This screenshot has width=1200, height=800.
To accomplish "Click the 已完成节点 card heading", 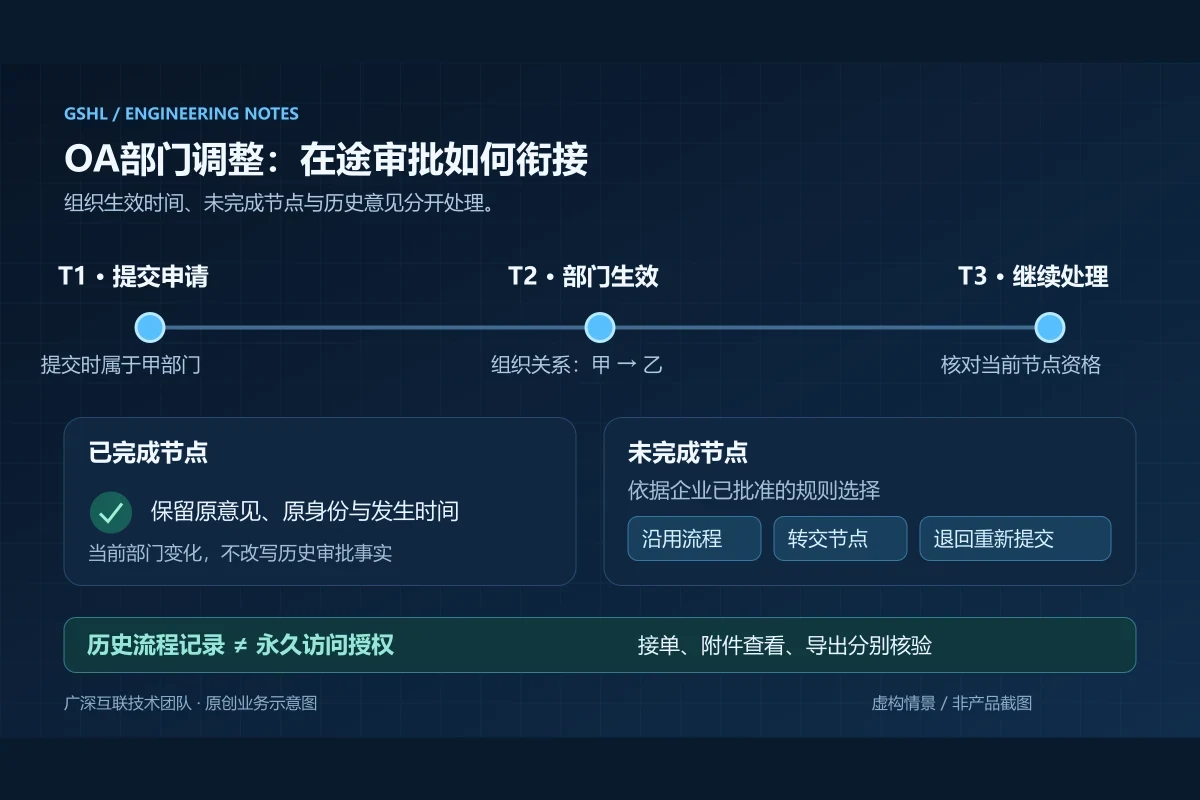I will pos(148,452).
